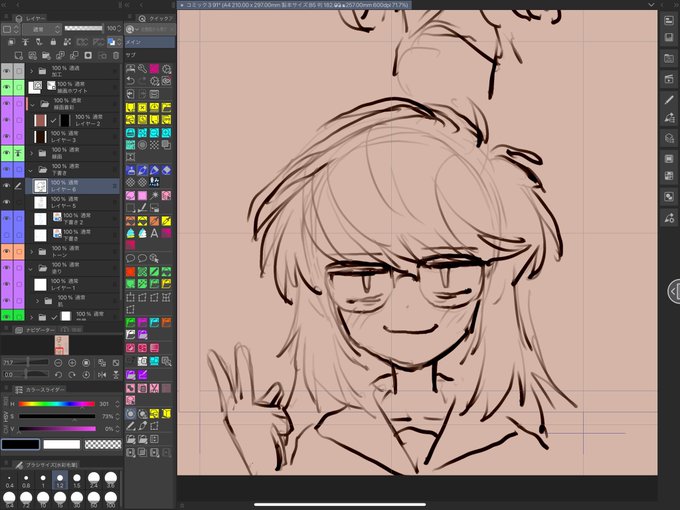Expand the 肌 layer folder
Image resolution: width=680 pixels, height=510 pixels.
point(37,301)
